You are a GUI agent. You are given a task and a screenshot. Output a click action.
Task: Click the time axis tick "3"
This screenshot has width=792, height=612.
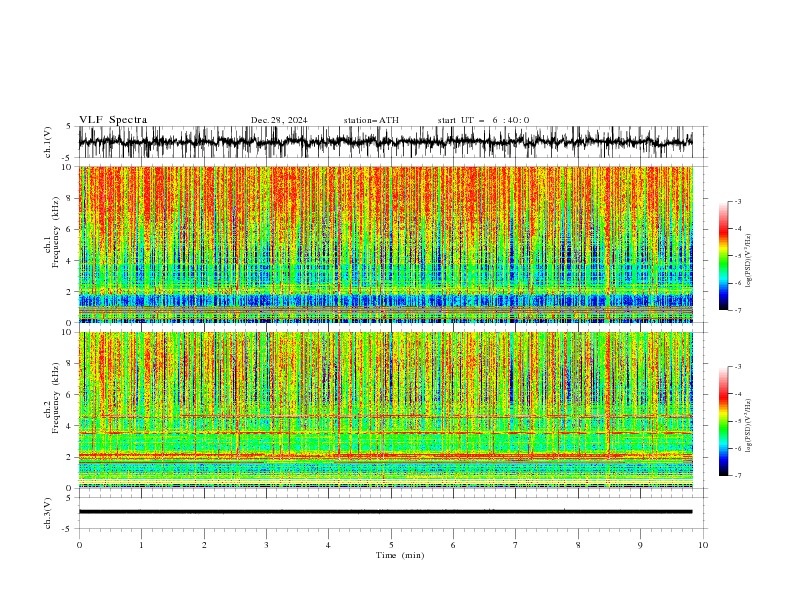[x=266, y=545]
